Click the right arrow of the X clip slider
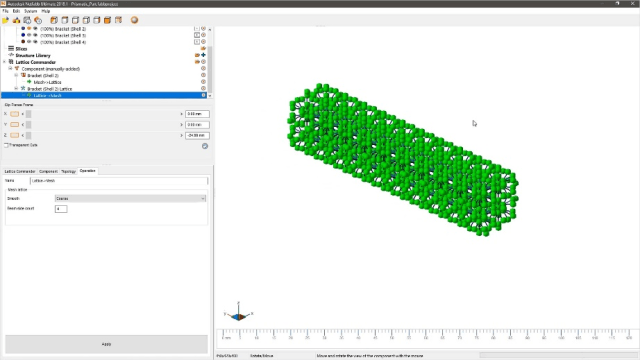Screen dimensions: 640x360 point(181,114)
